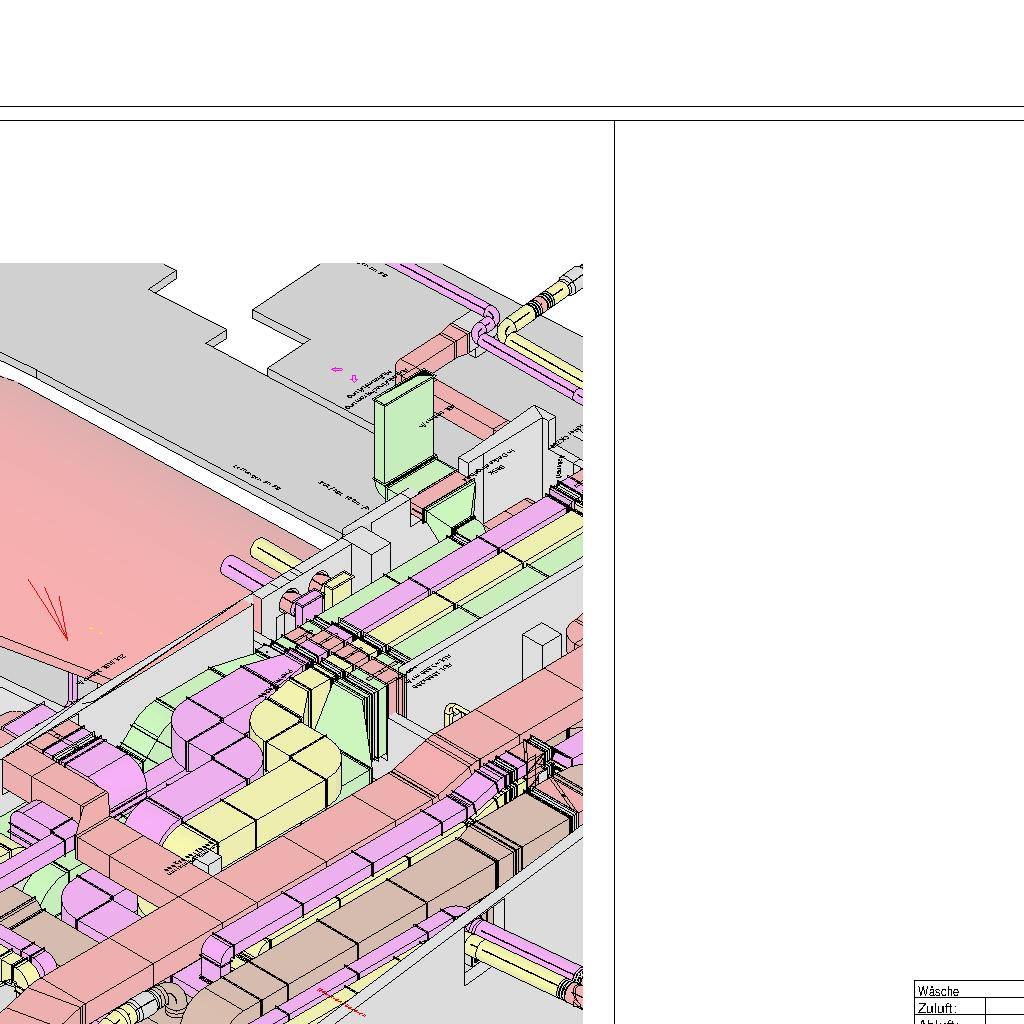Image resolution: width=1024 pixels, height=1024 pixels.
Task: Select the red three-line arrow on roof
Action: click(50, 606)
